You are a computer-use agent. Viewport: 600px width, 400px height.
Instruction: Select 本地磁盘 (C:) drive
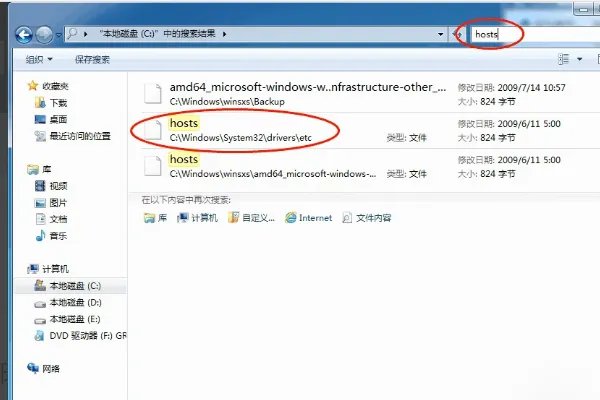click(71, 286)
